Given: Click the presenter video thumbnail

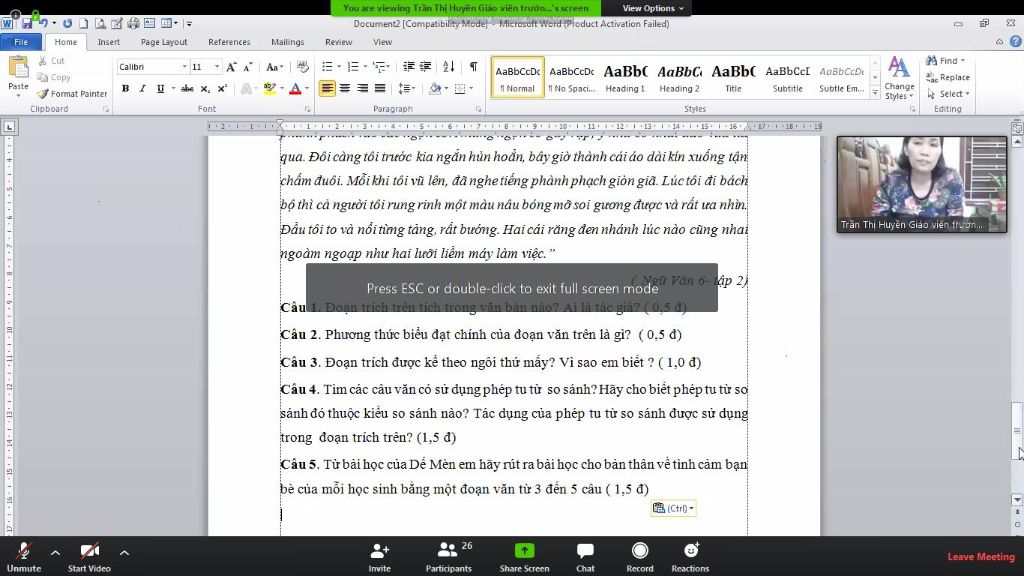Looking at the screenshot, I should point(921,184).
